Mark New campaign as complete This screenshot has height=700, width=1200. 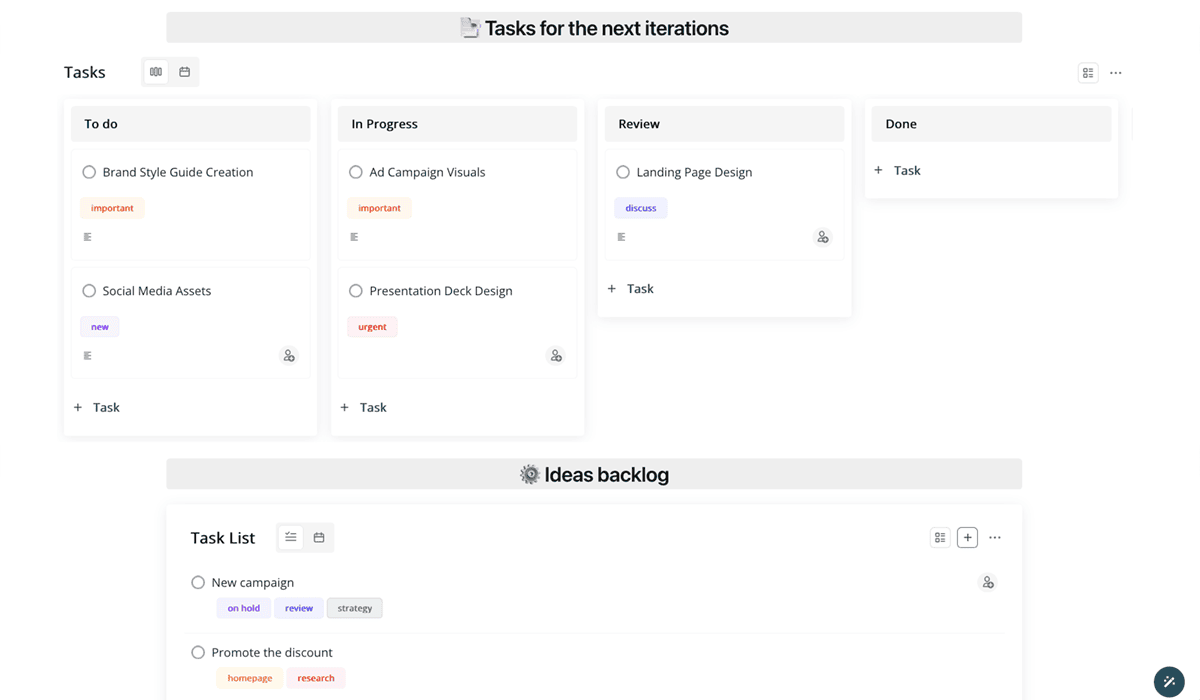[198, 582]
